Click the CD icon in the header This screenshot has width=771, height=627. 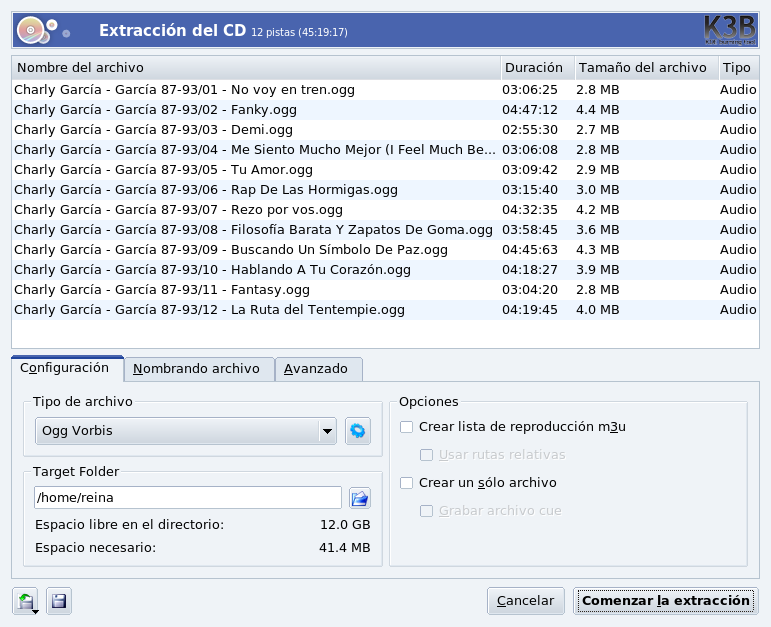[32, 31]
